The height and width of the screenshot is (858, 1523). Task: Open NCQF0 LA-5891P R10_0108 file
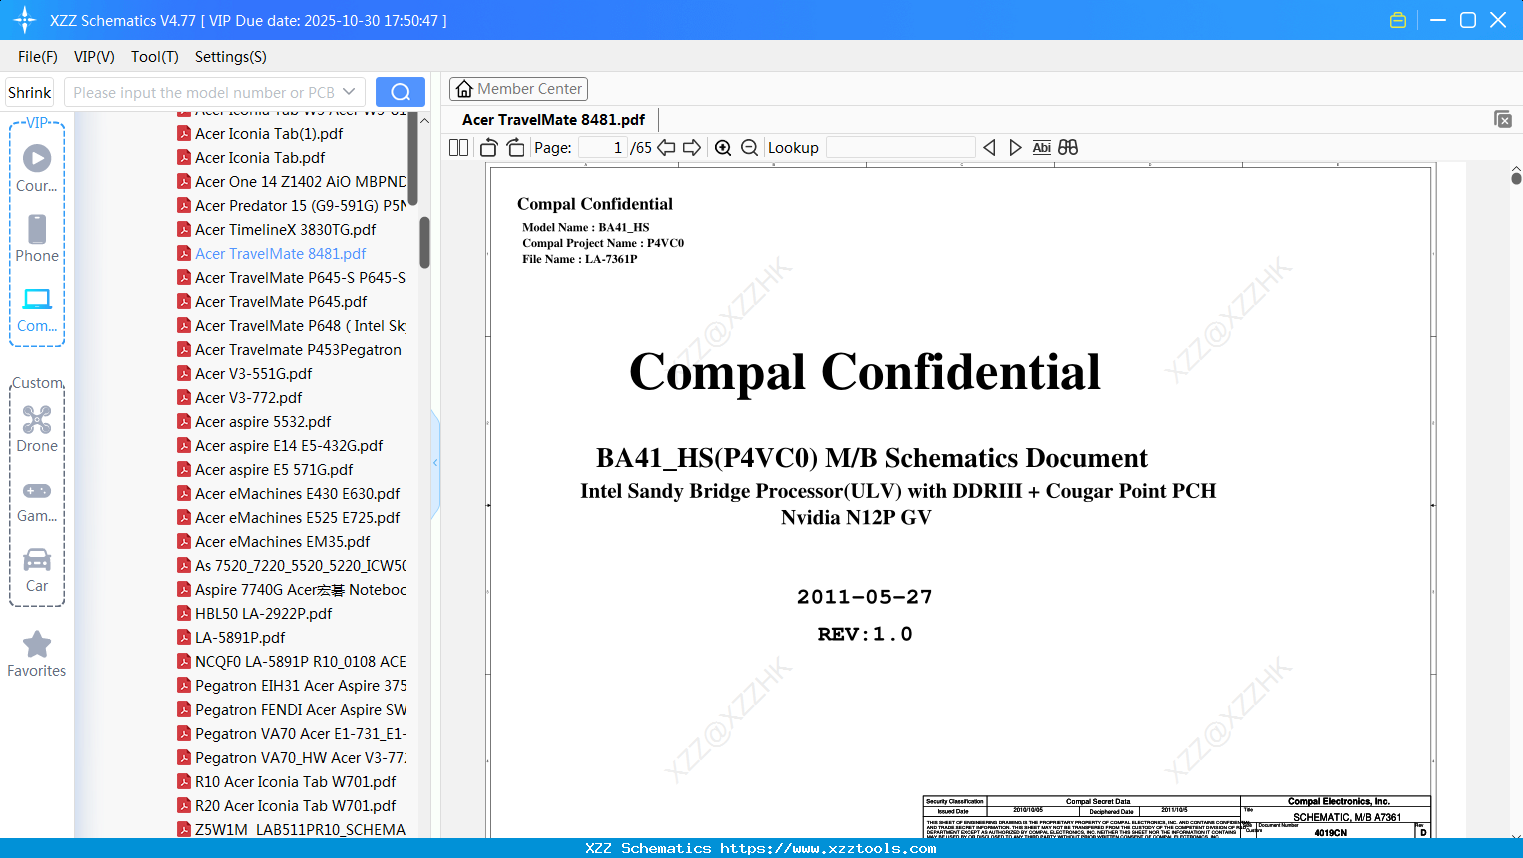291,662
